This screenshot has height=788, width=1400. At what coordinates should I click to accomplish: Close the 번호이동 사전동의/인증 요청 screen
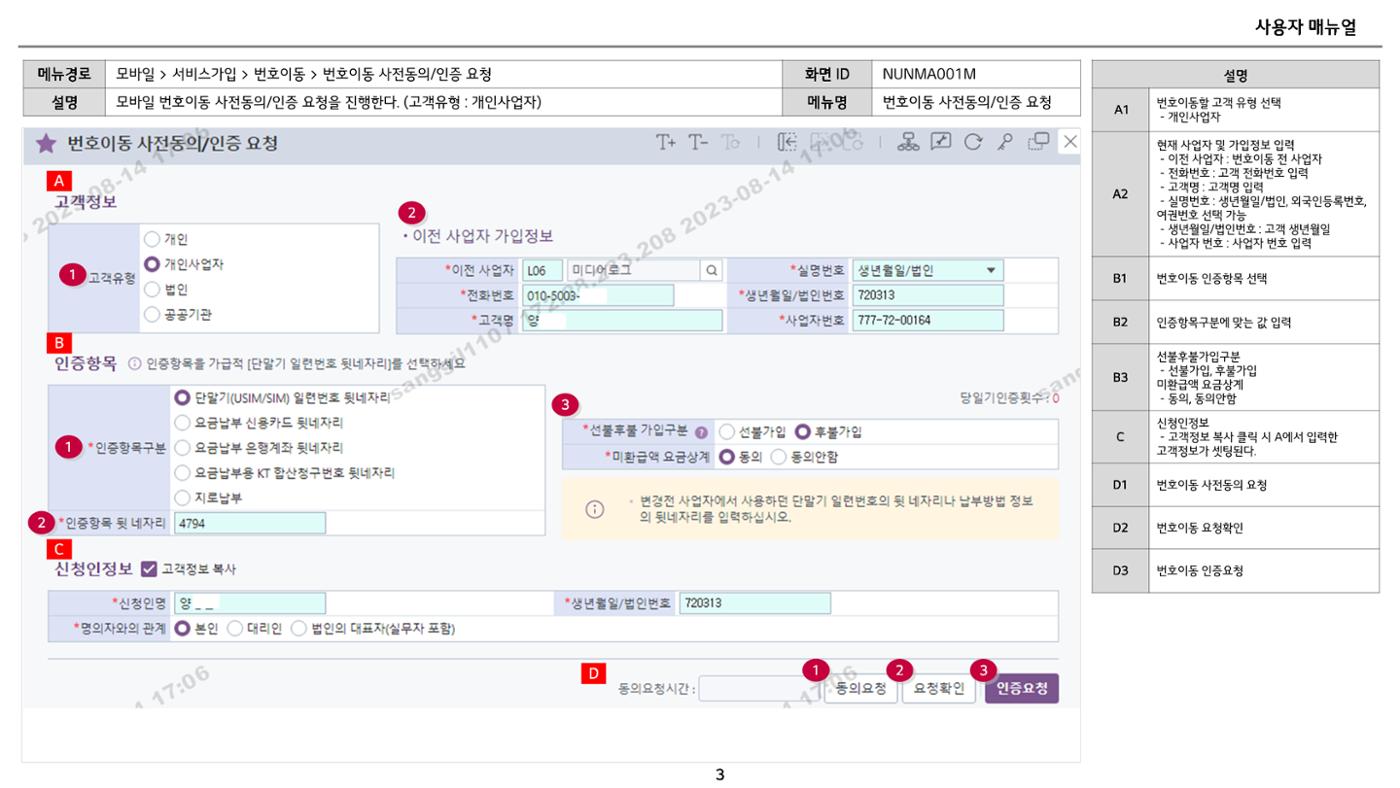[x=1069, y=142]
